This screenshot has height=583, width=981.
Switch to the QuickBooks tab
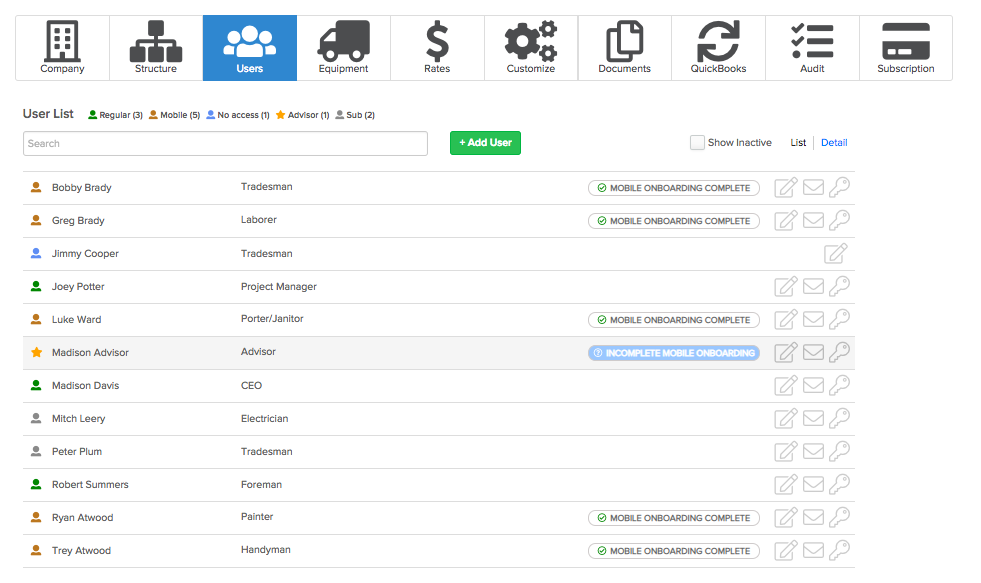point(718,48)
